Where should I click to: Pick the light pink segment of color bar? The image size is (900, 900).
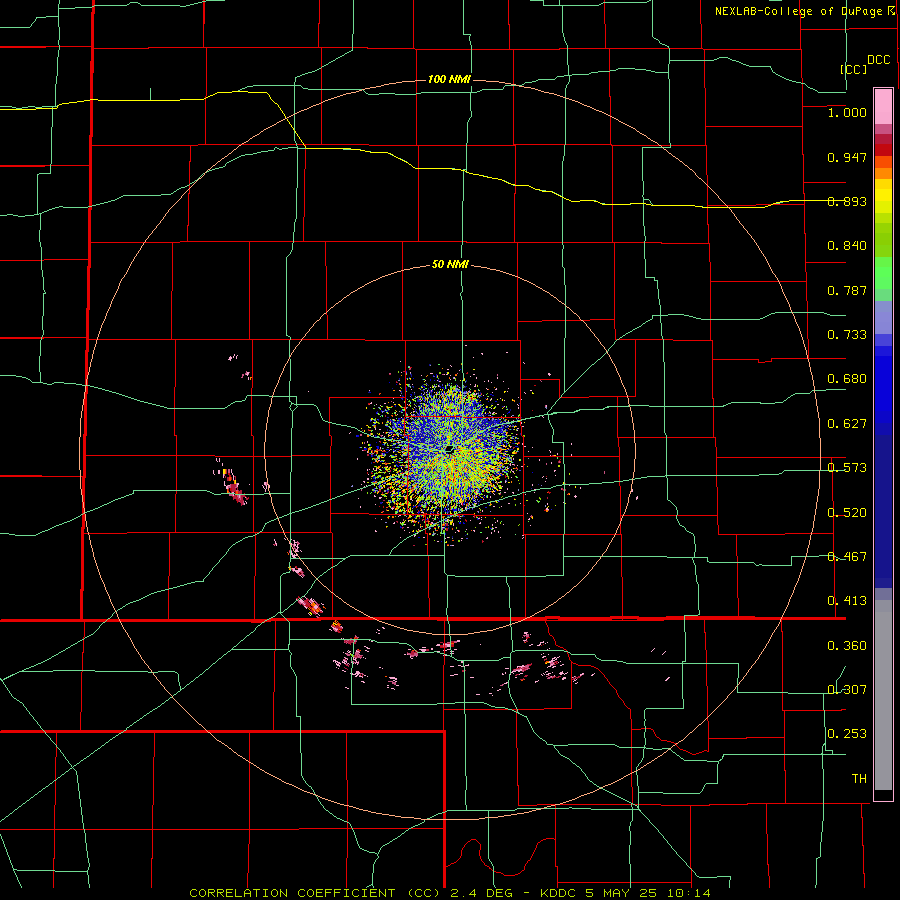point(883,107)
